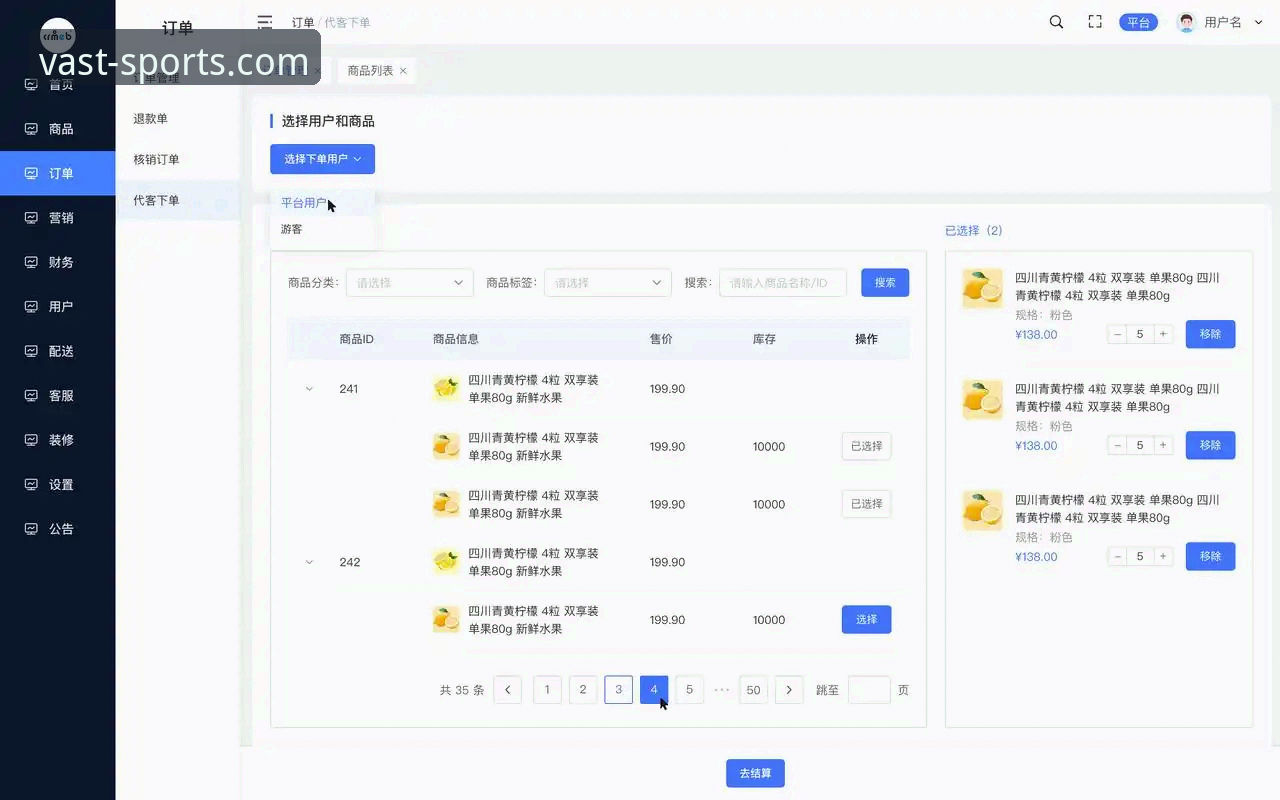Open the 商品分类 category dropdown
Screen dimensions: 1280x800
(x=408, y=282)
